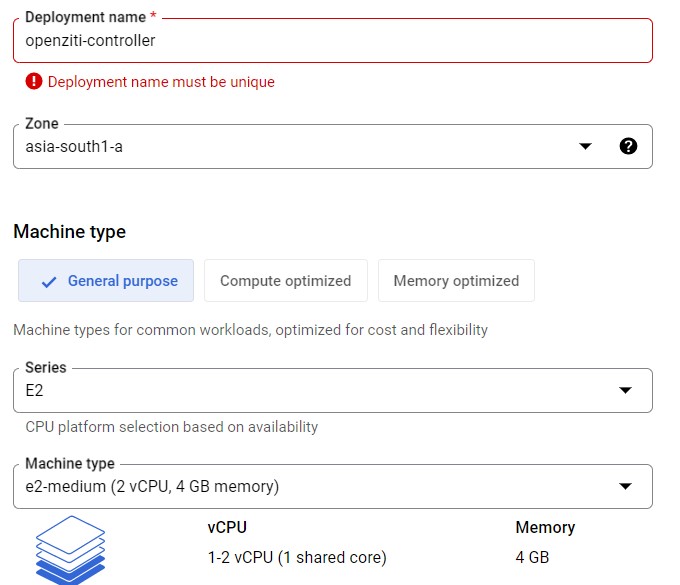
Task: Click the E2 series value
Action: 35,390
